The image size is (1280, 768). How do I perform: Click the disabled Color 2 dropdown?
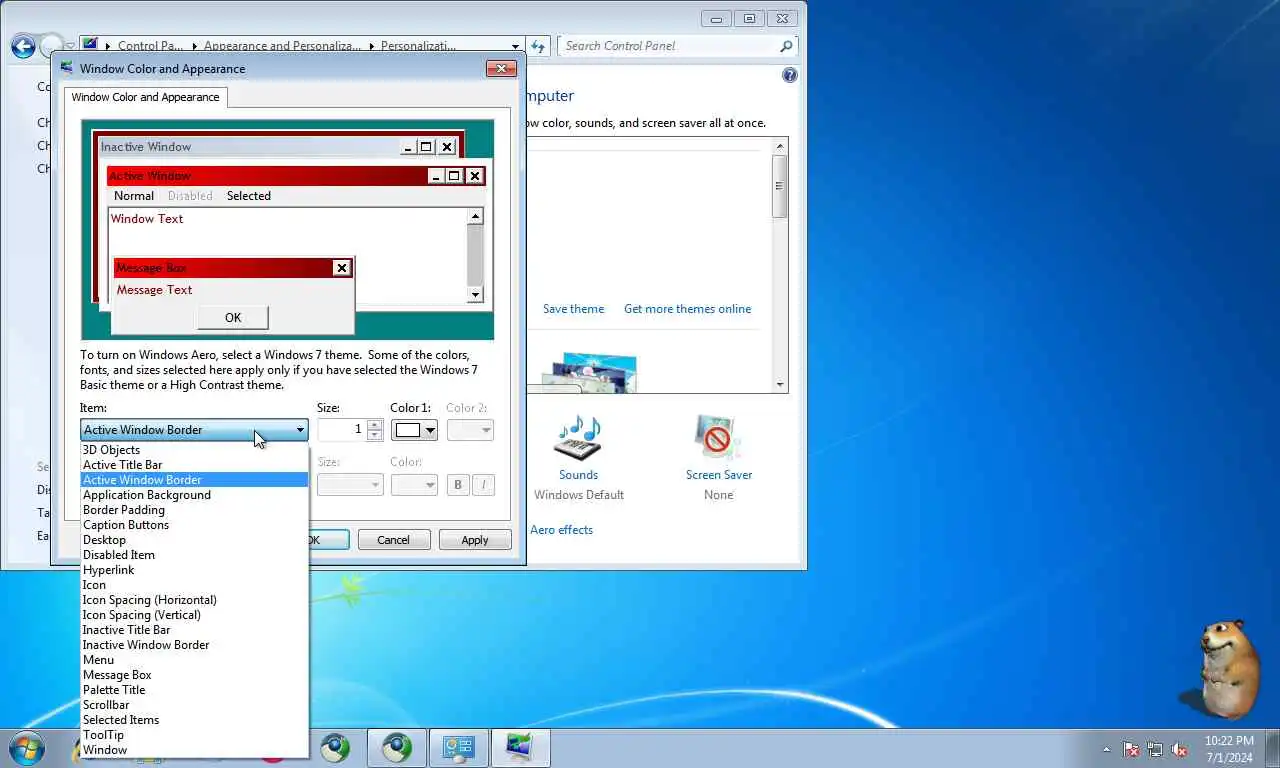pyautogui.click(x=470, y=430)
